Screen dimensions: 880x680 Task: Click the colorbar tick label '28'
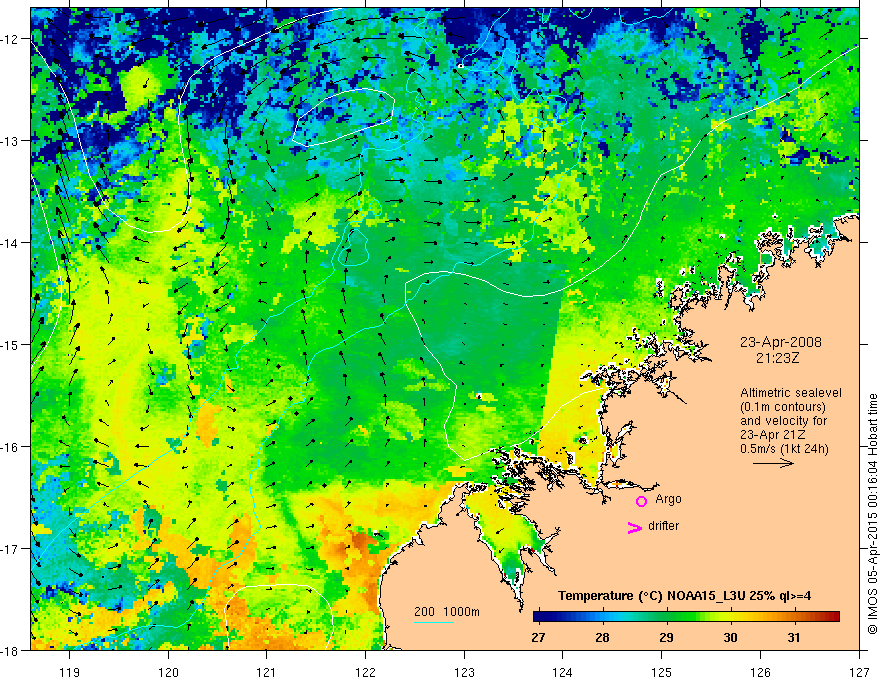(x=602, y=638)
